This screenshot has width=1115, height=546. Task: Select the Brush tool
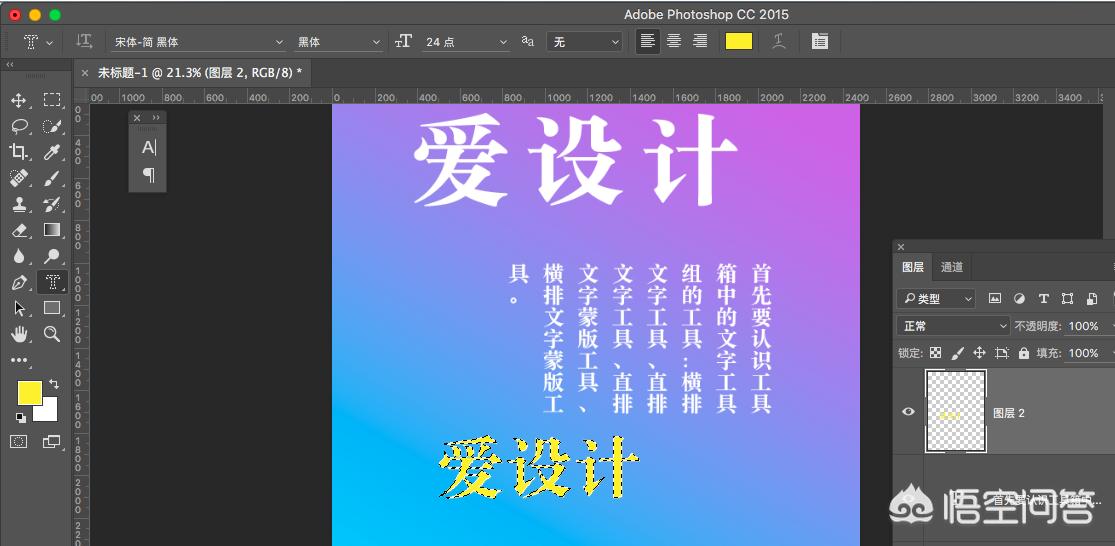tap(51, 178)
